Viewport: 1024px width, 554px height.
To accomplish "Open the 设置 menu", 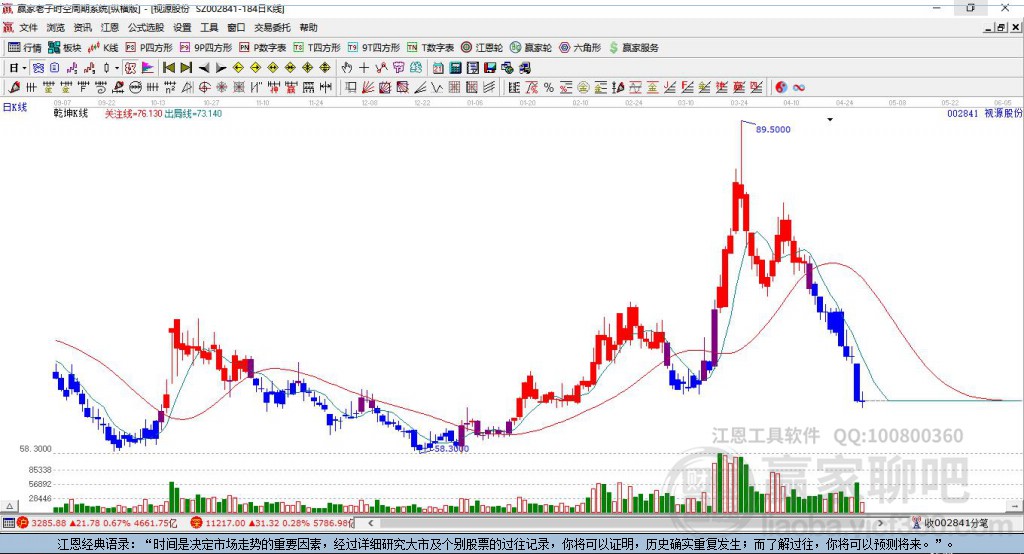I will (182, 27).
